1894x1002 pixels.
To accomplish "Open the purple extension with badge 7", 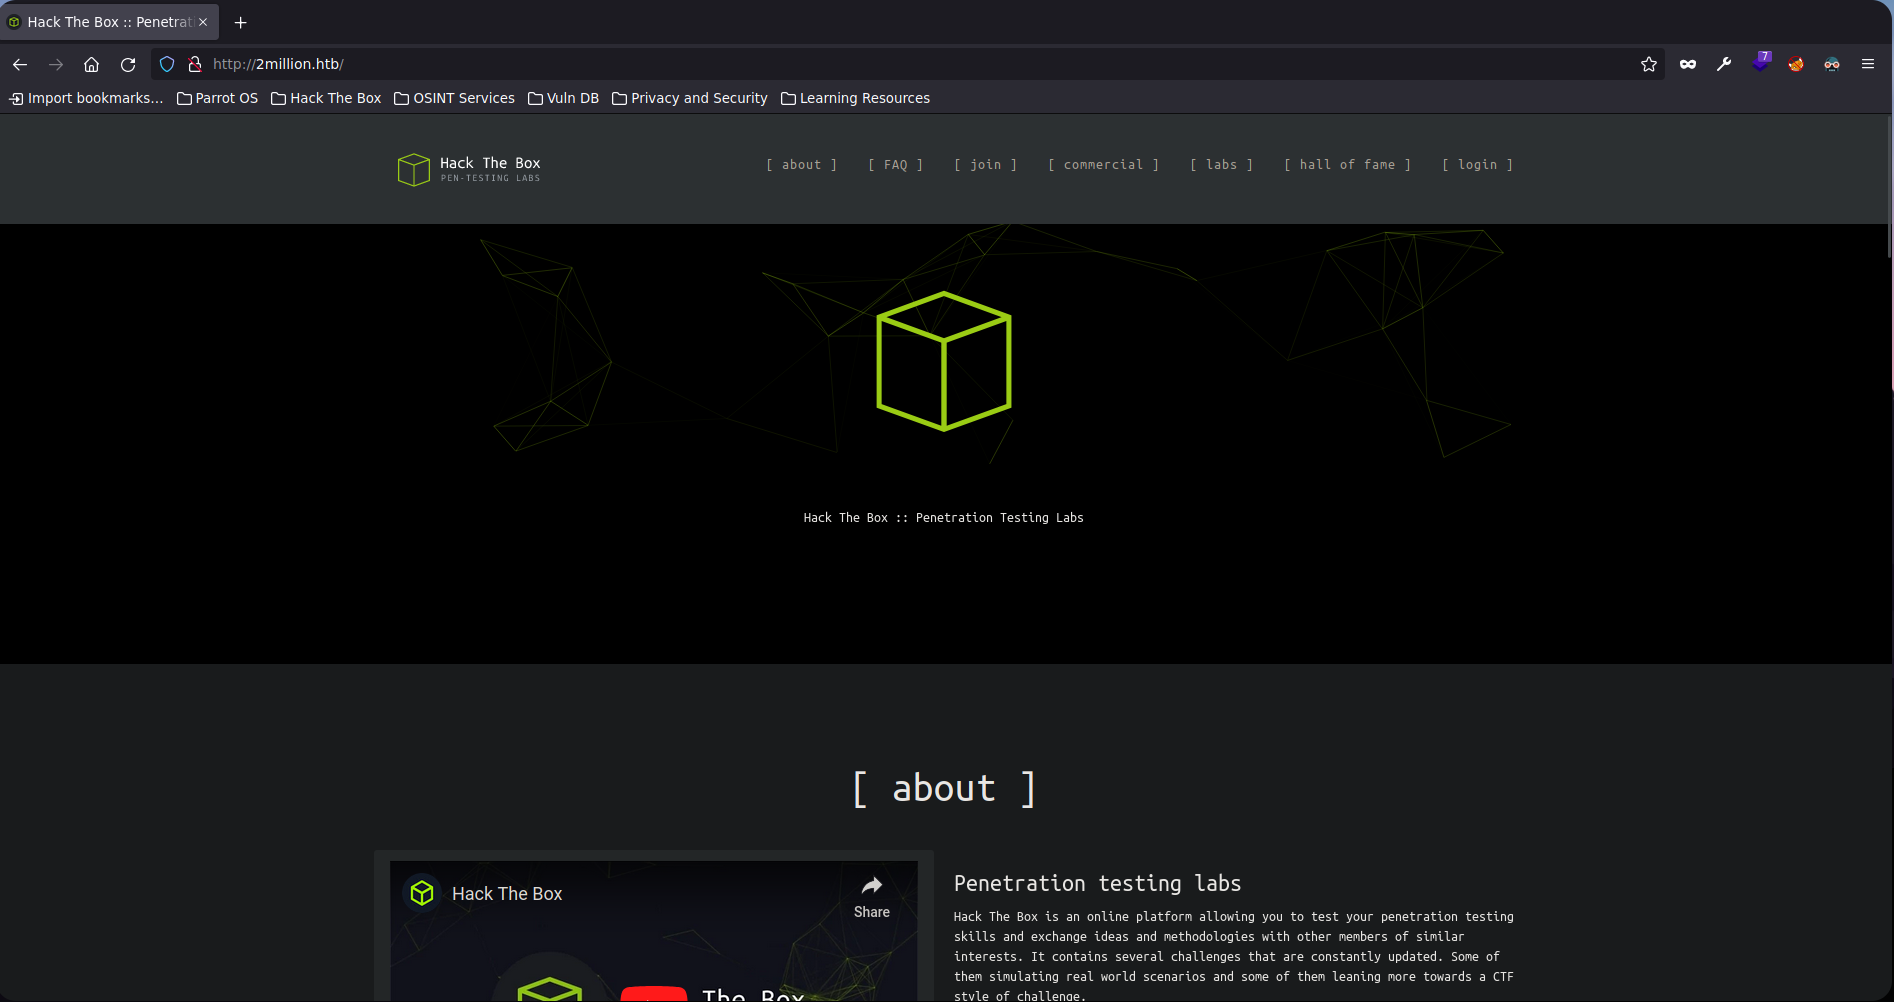I will tap(1761, 62).
